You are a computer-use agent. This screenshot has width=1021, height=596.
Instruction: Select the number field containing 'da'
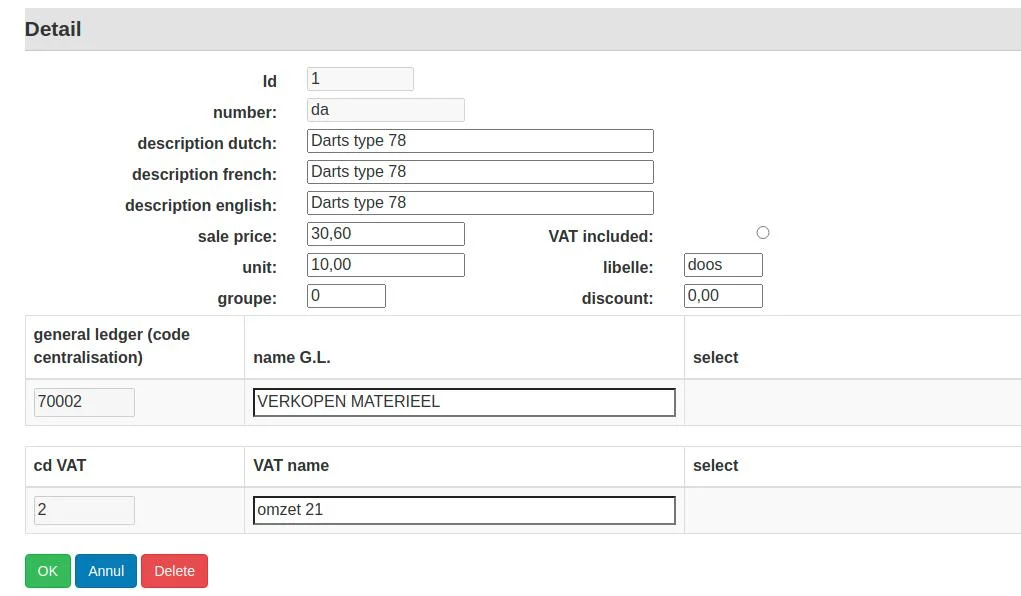tap(385, 110)
